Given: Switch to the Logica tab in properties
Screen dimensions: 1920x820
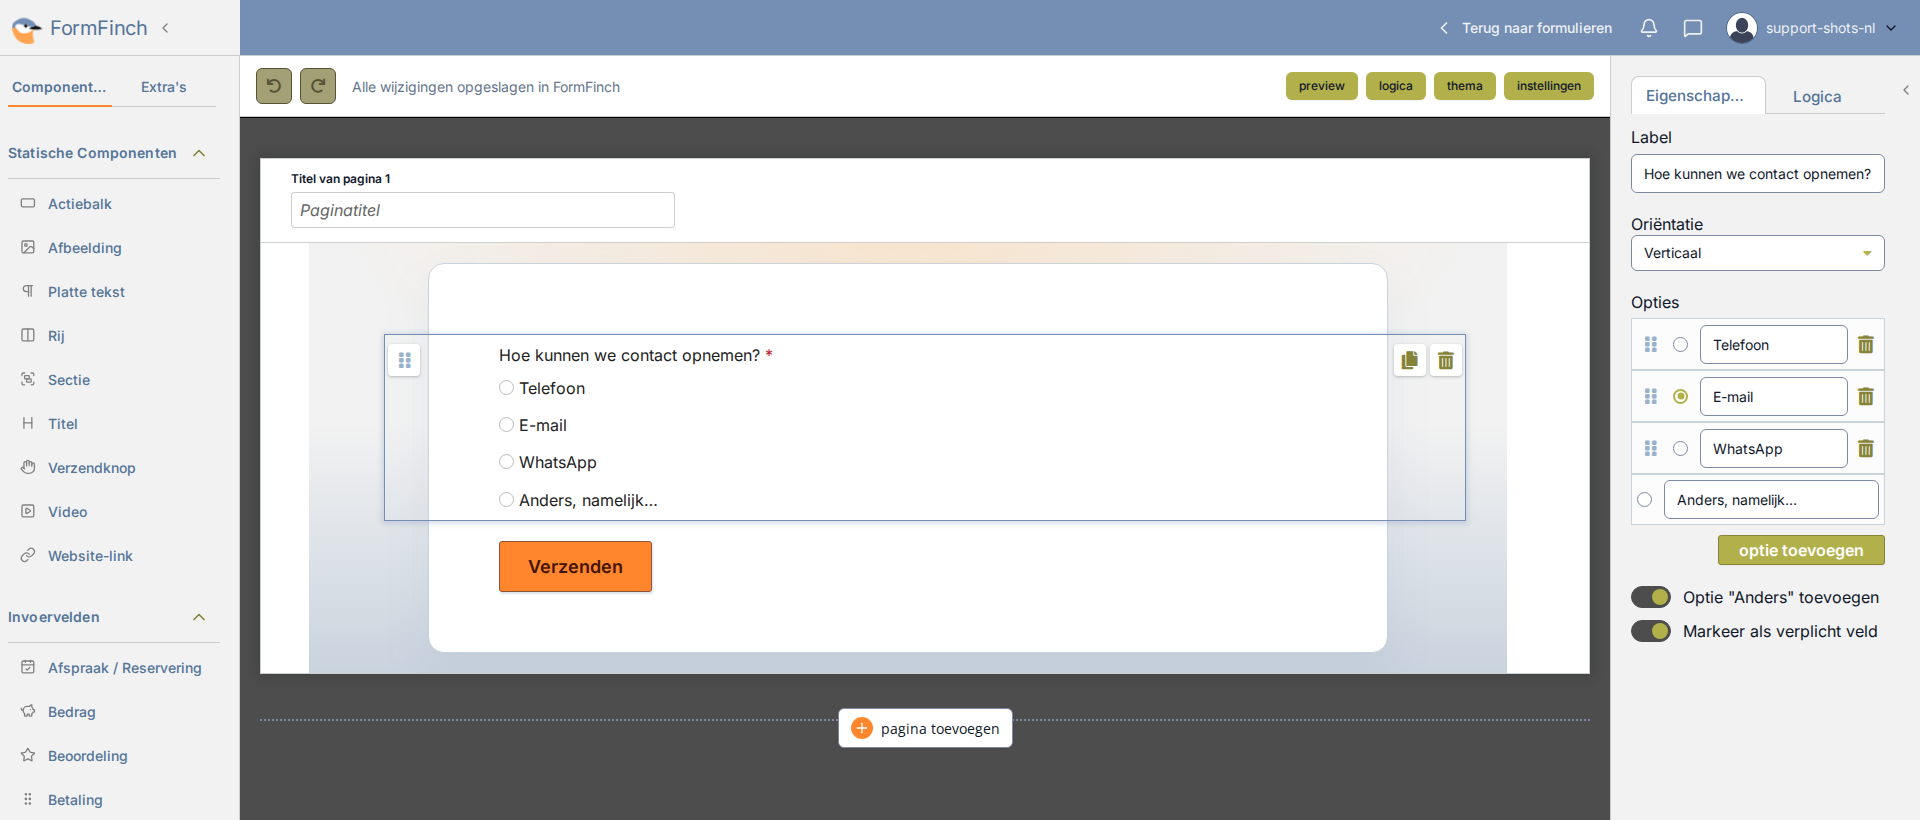Looking at the screenshot, I should click(1817, 96).
